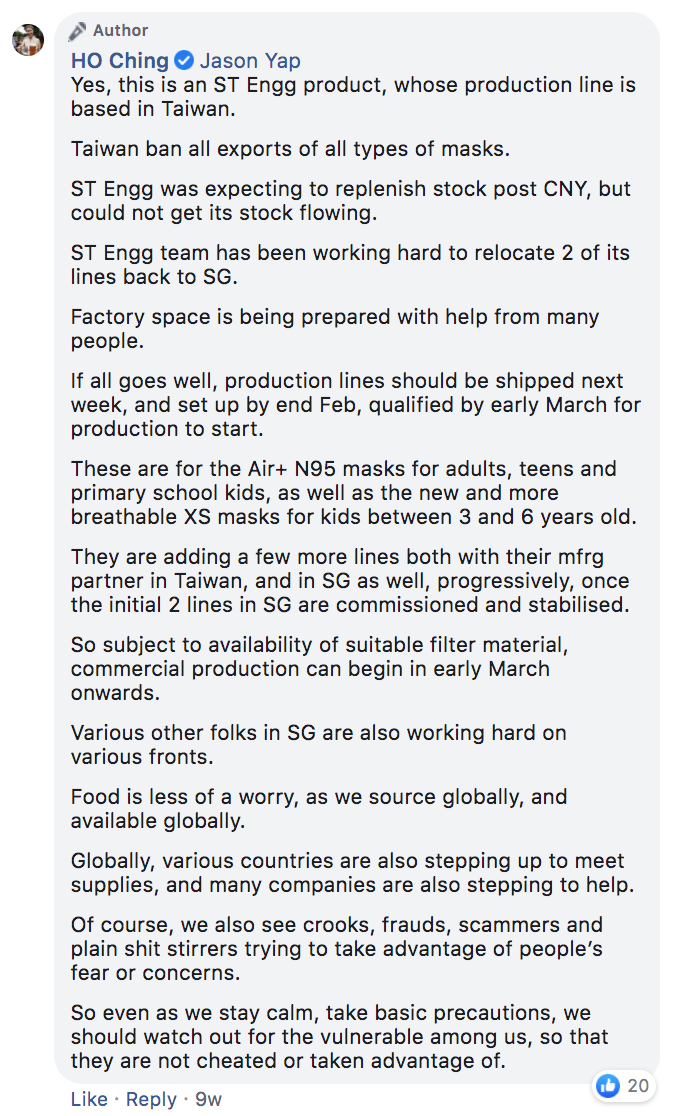Click the Author label beside the pen

click(x=120, y=31)
